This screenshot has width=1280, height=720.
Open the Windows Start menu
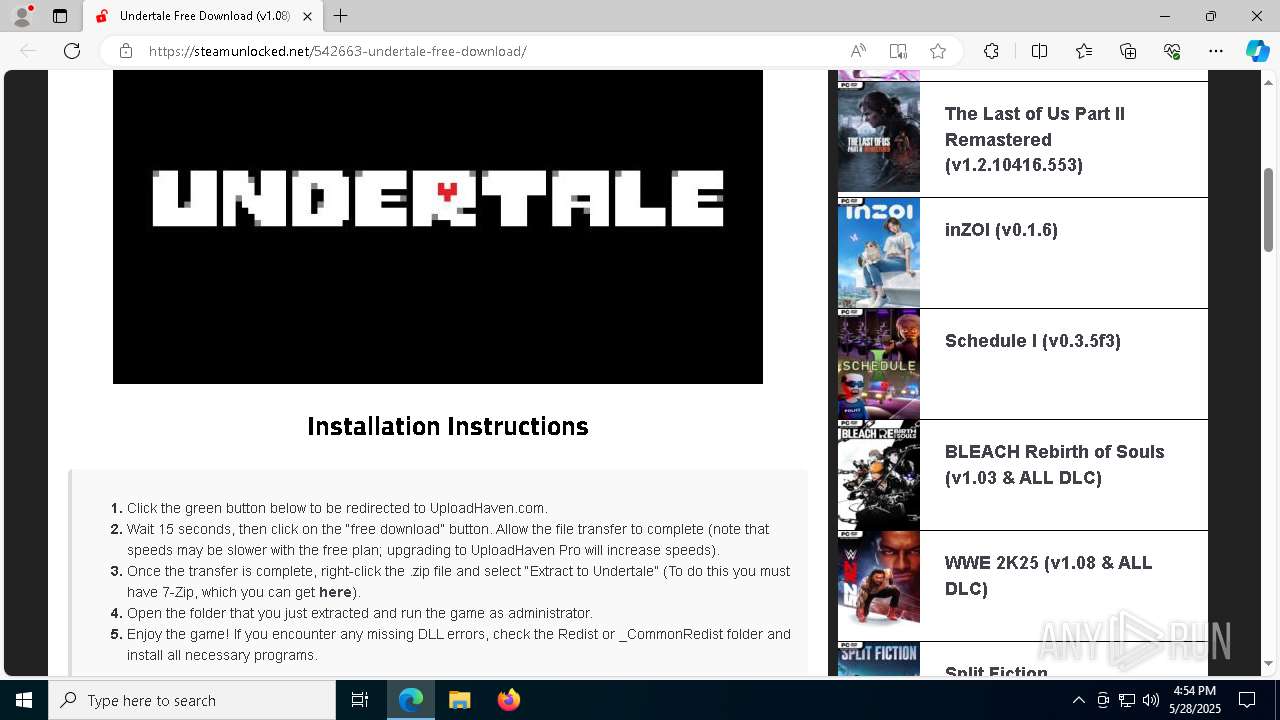tap(24, 700)
